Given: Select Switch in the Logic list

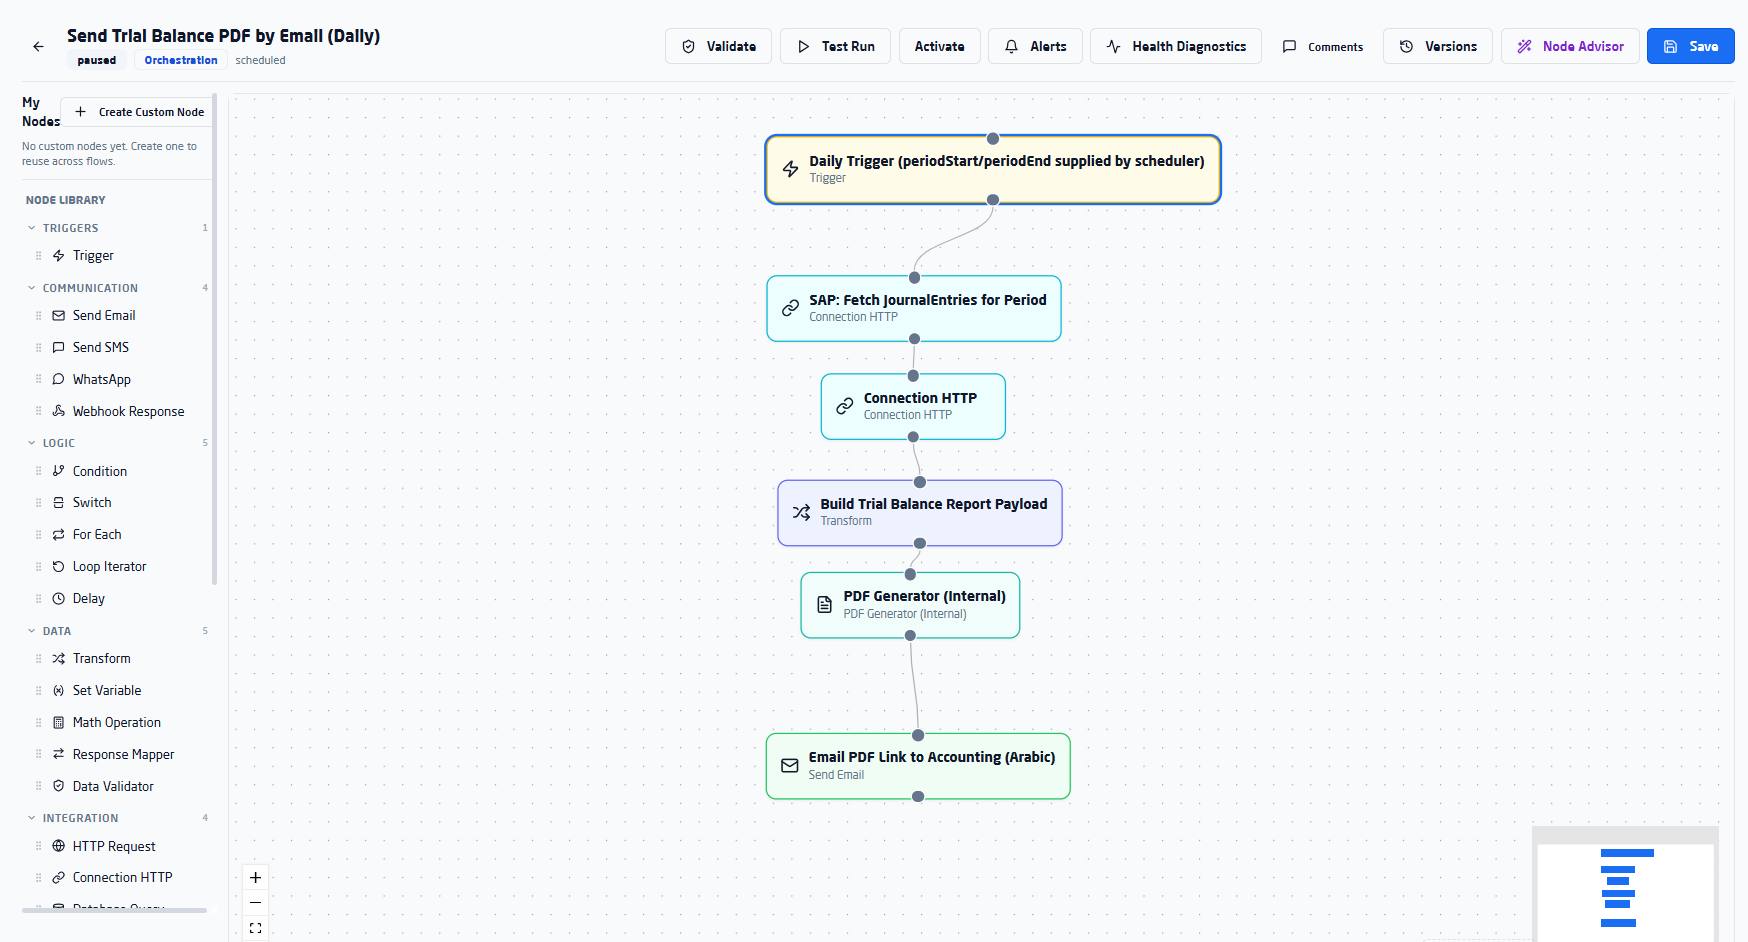Looking at the screenshot, I should click(118, 503).
